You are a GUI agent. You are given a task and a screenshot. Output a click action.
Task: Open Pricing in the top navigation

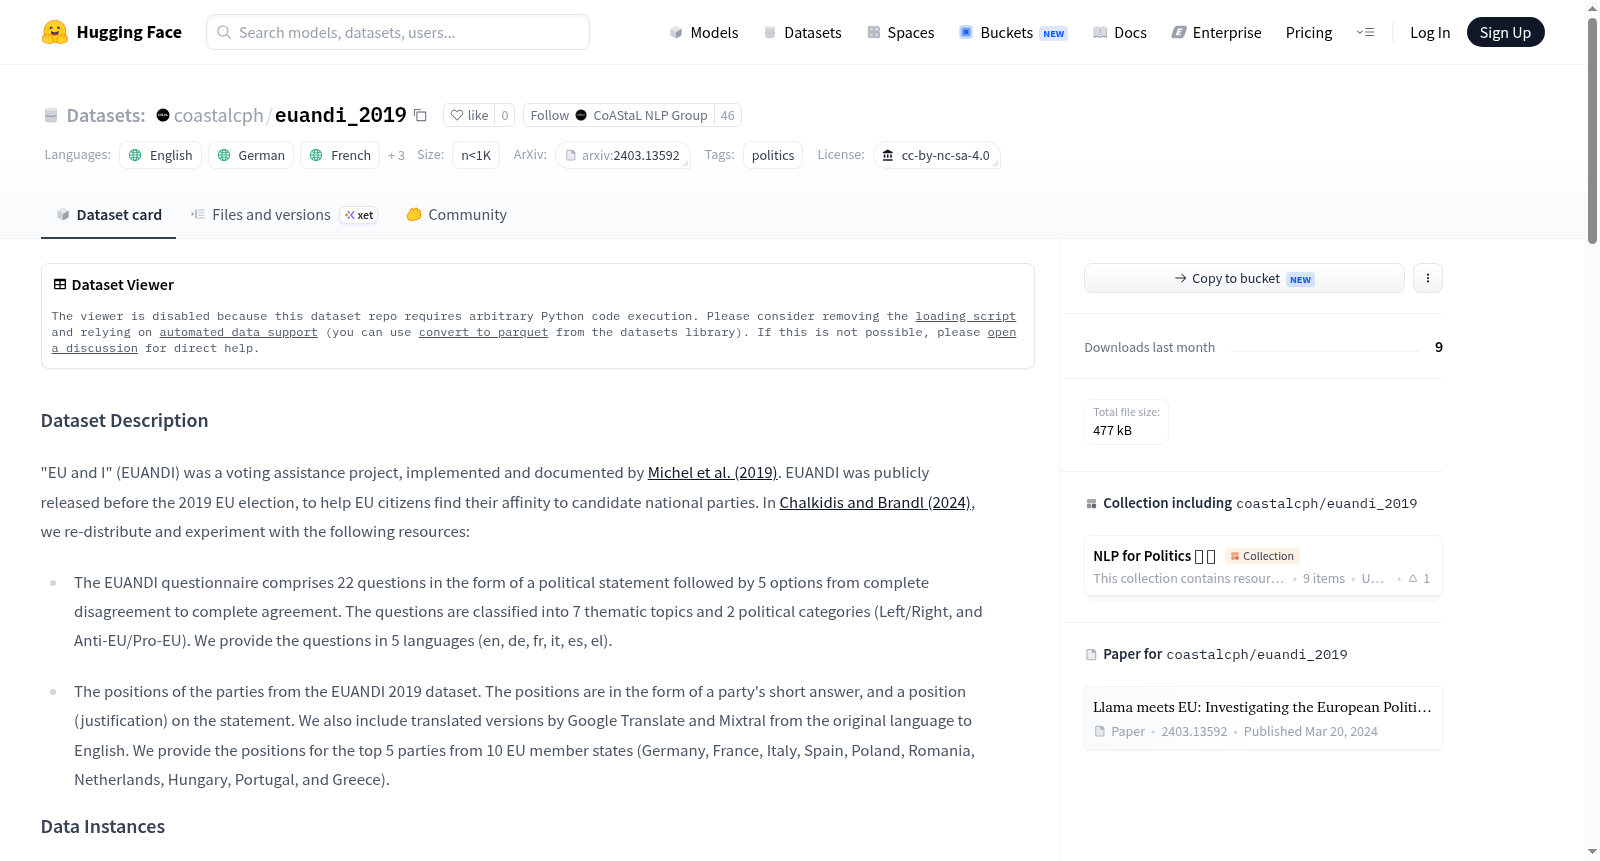[x=1309, y=32]
